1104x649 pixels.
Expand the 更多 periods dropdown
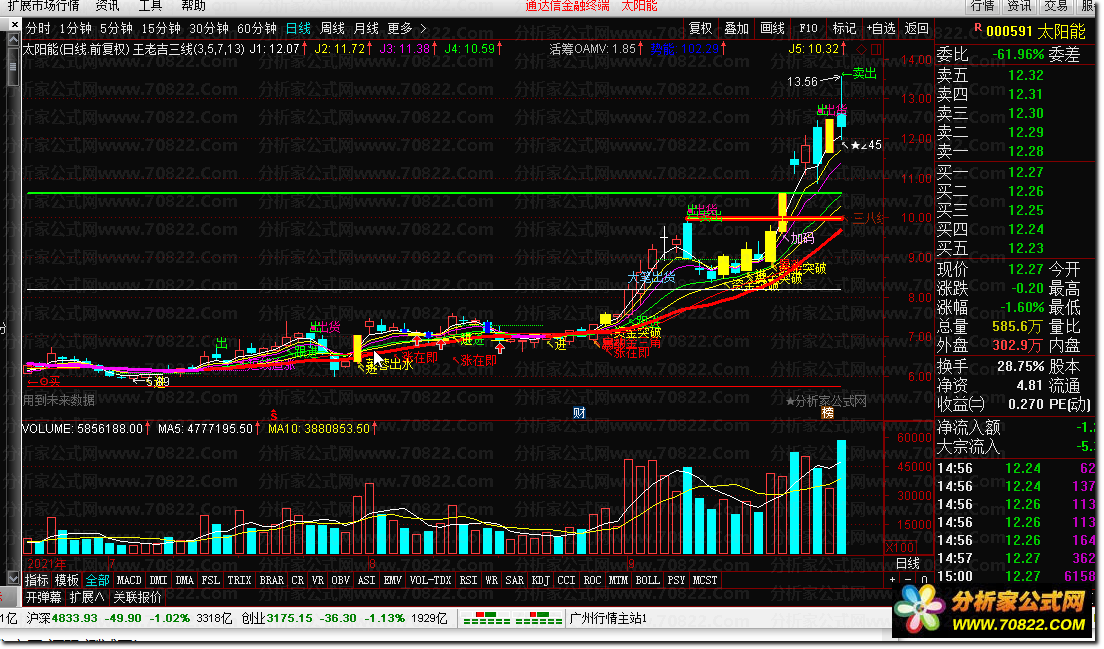407,29
